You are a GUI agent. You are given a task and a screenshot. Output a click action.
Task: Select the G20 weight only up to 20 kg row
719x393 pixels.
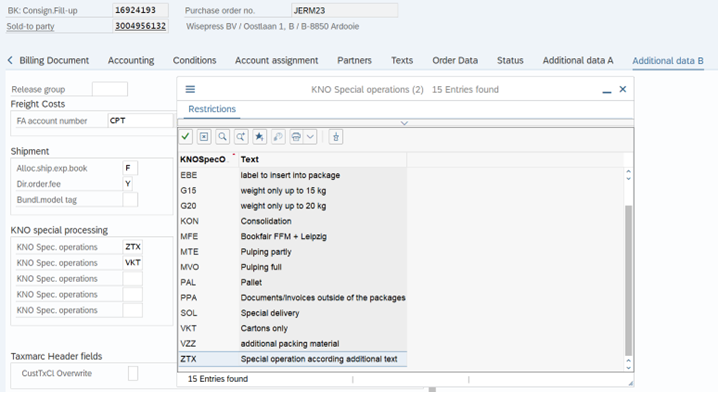293,206
